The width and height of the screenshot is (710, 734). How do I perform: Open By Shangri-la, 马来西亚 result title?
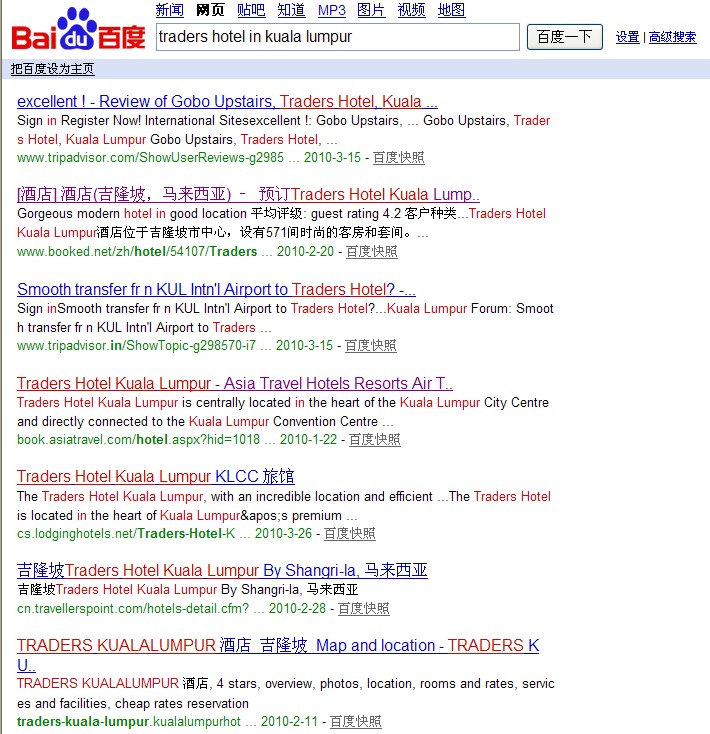tap(222, 570)
